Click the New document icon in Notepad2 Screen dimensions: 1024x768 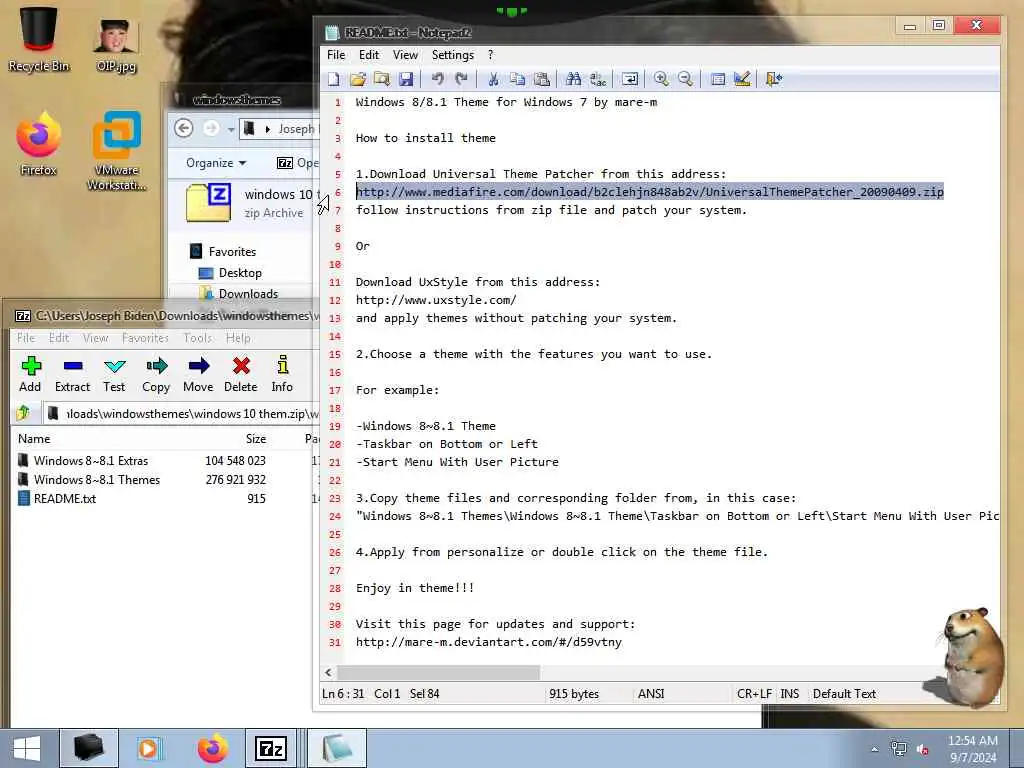click(x=334, y=79)
